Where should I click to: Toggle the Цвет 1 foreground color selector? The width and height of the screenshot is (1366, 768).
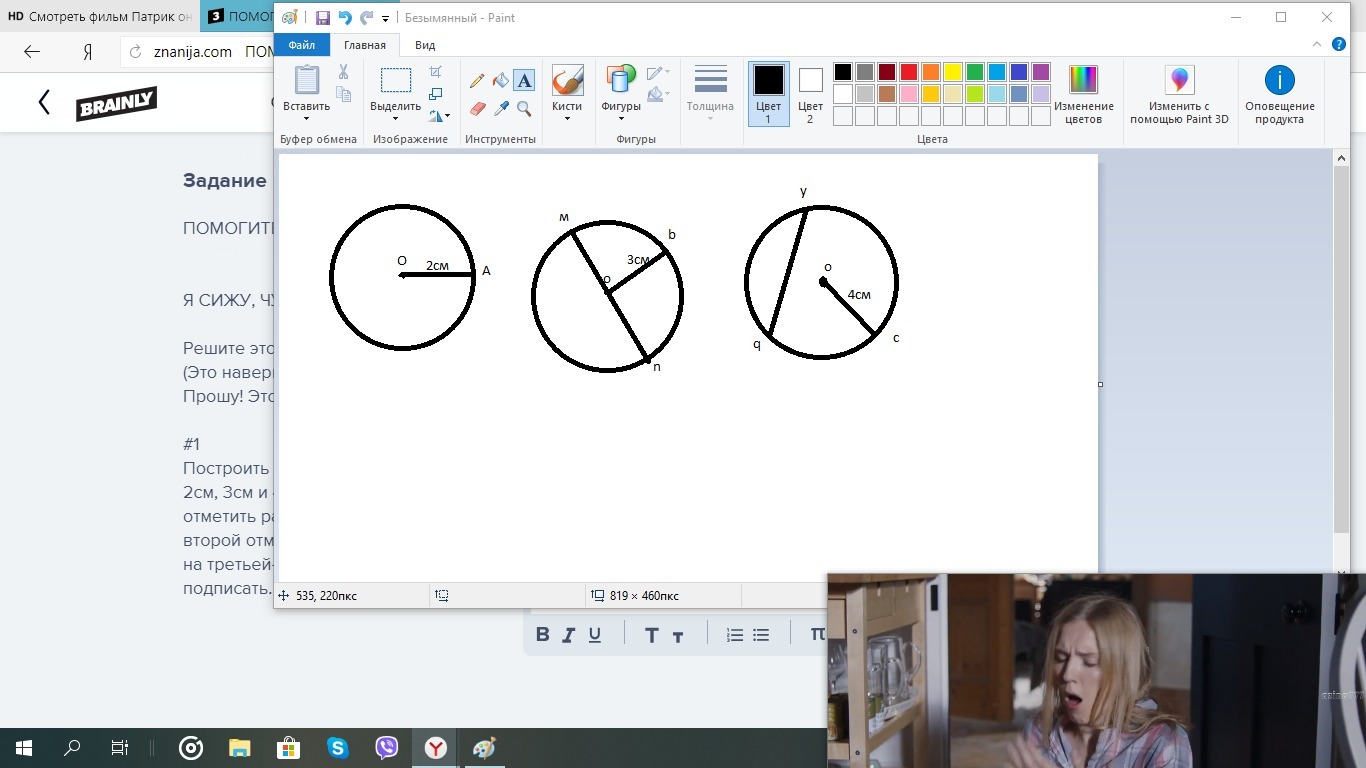coord(768,94)
